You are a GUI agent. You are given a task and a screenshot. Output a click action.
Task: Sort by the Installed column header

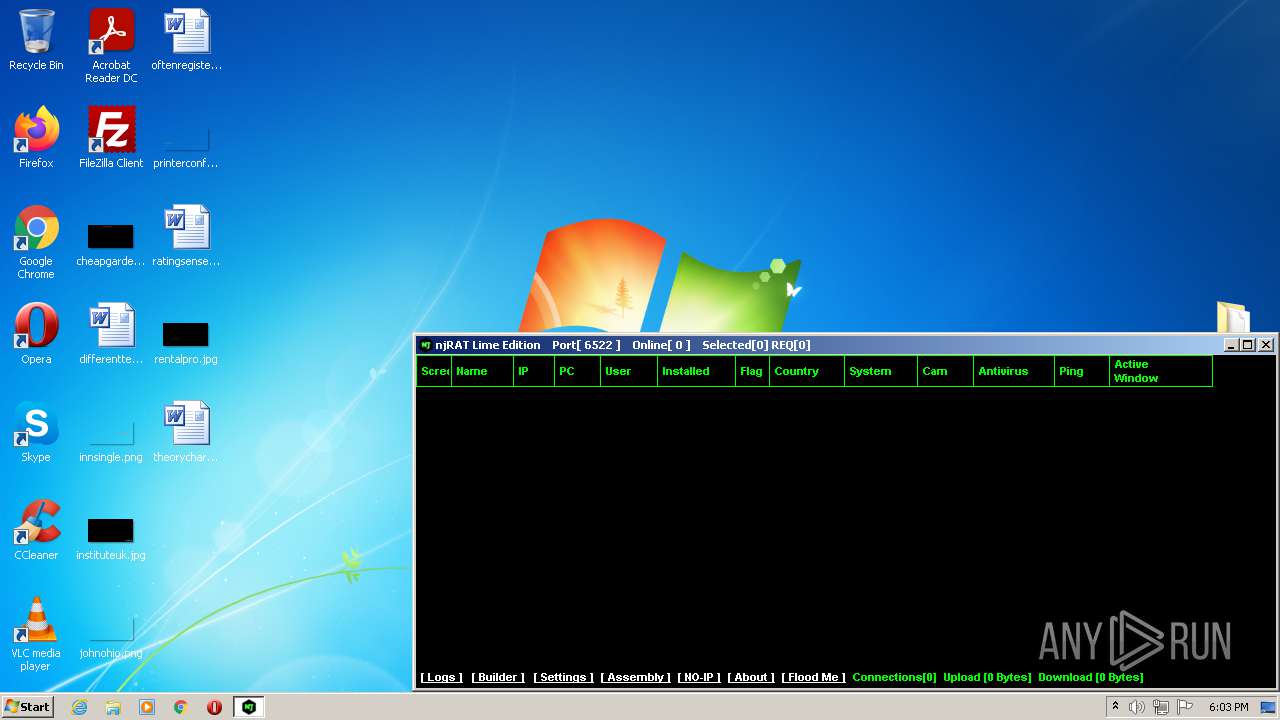tap(697, 371)
